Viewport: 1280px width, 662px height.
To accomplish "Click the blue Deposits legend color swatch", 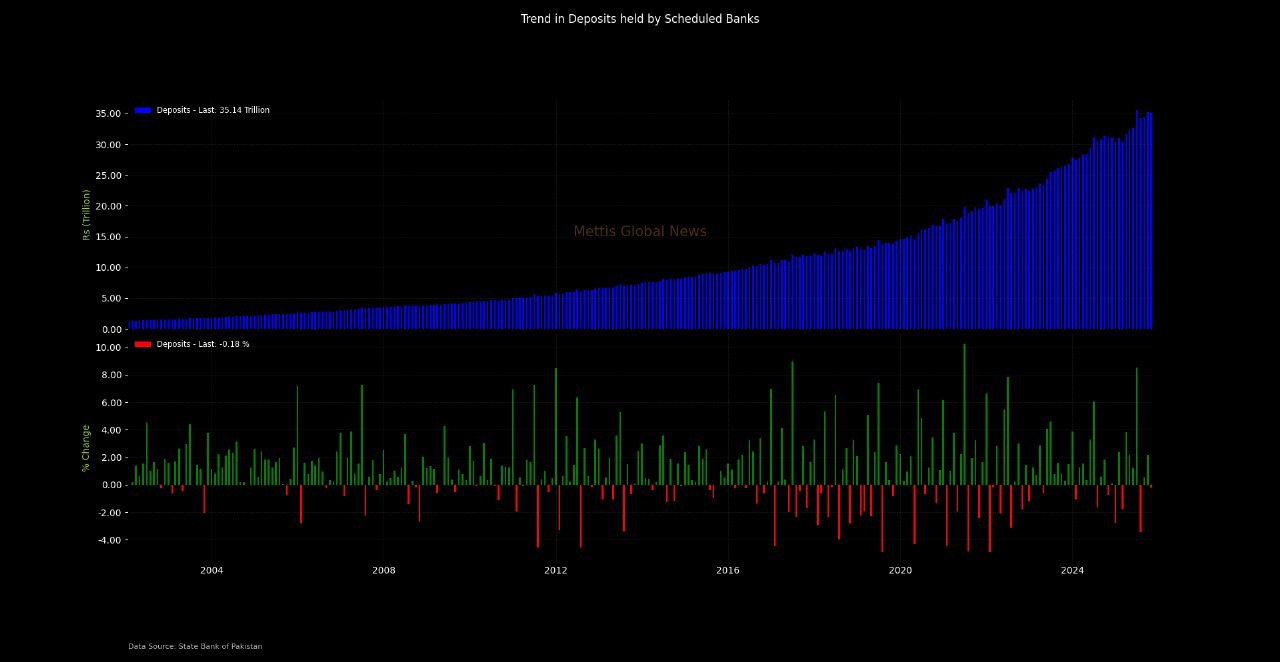I will coord(143,110).
